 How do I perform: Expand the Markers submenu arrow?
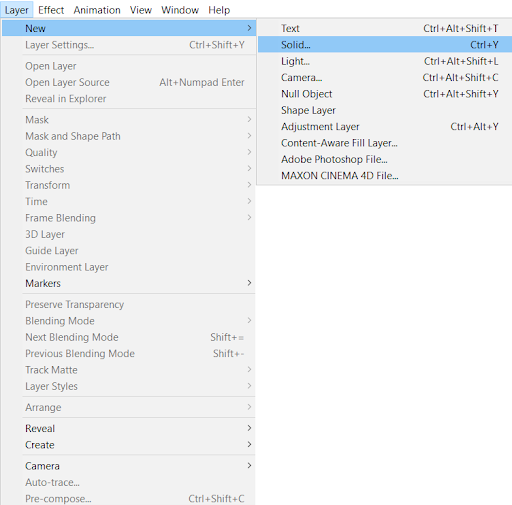pyautogui.click(x=249, y=283)
